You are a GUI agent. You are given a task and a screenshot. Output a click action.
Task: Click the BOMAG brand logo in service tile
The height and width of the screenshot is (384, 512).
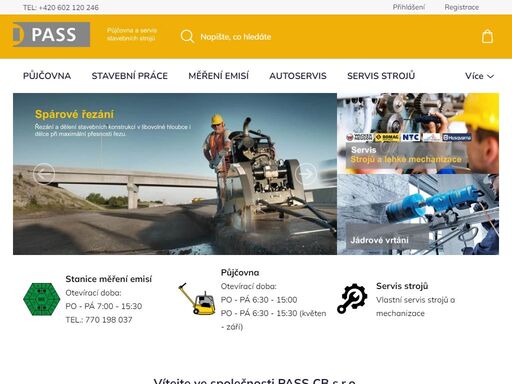coord(387,137)
